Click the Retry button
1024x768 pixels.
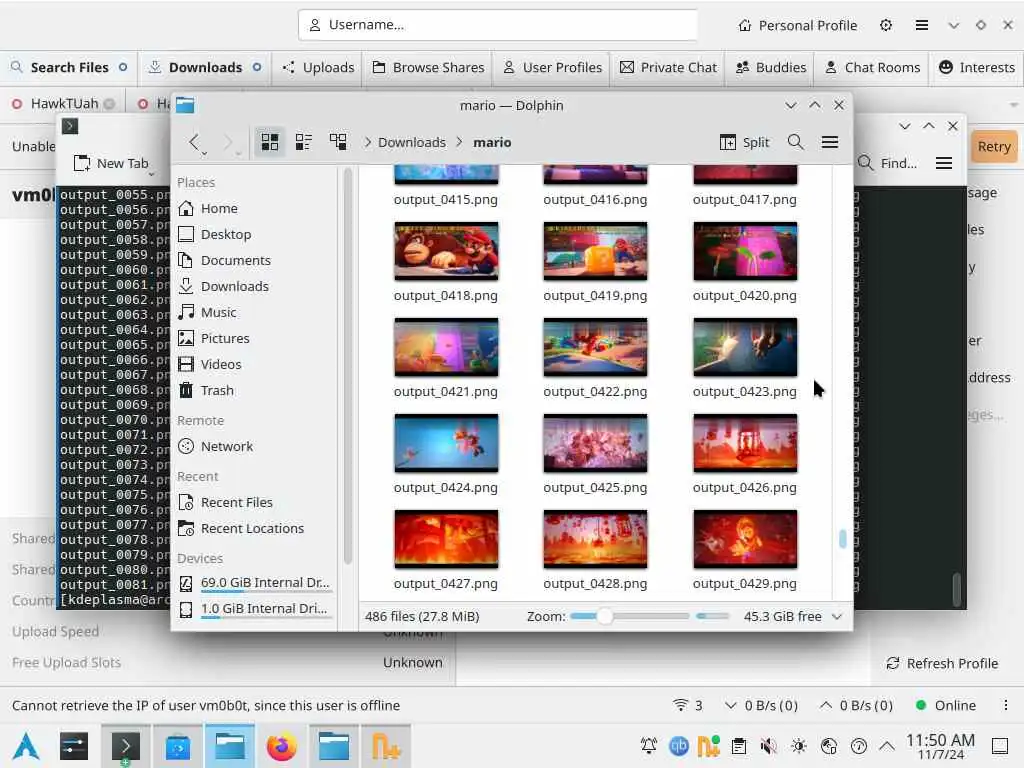coord(994,146)
